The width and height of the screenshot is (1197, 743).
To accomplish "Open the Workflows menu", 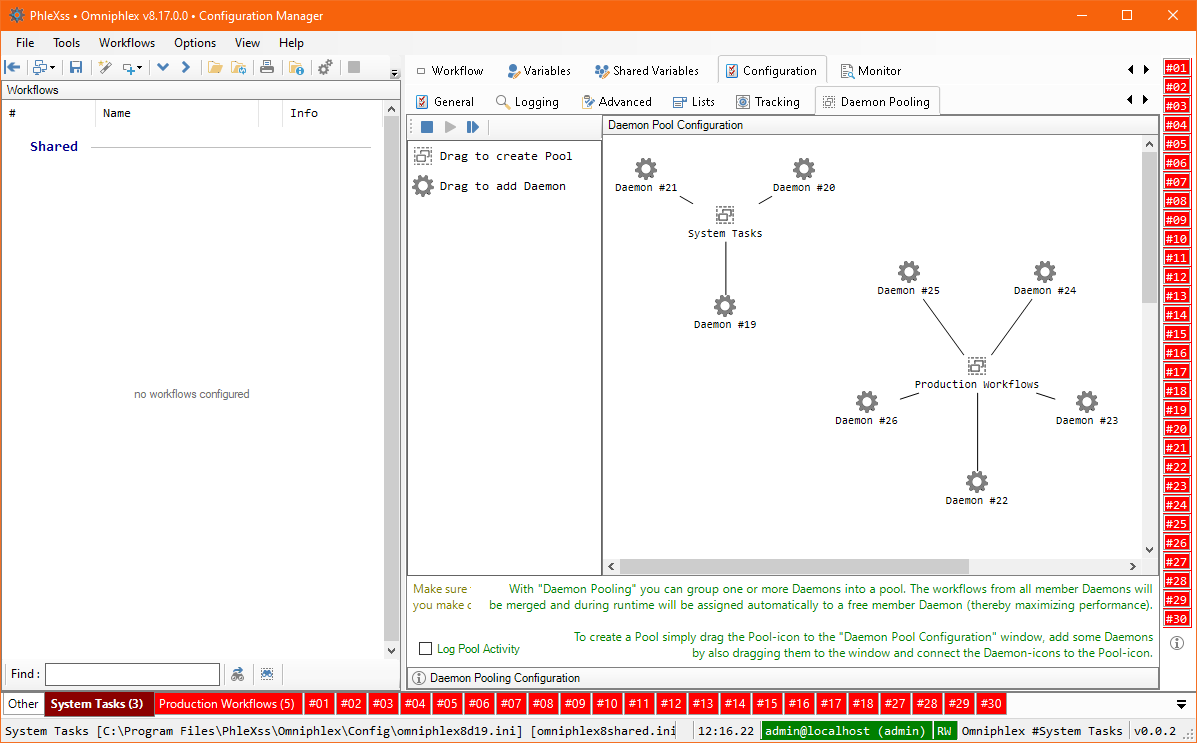I will click(x=127, y=43).
